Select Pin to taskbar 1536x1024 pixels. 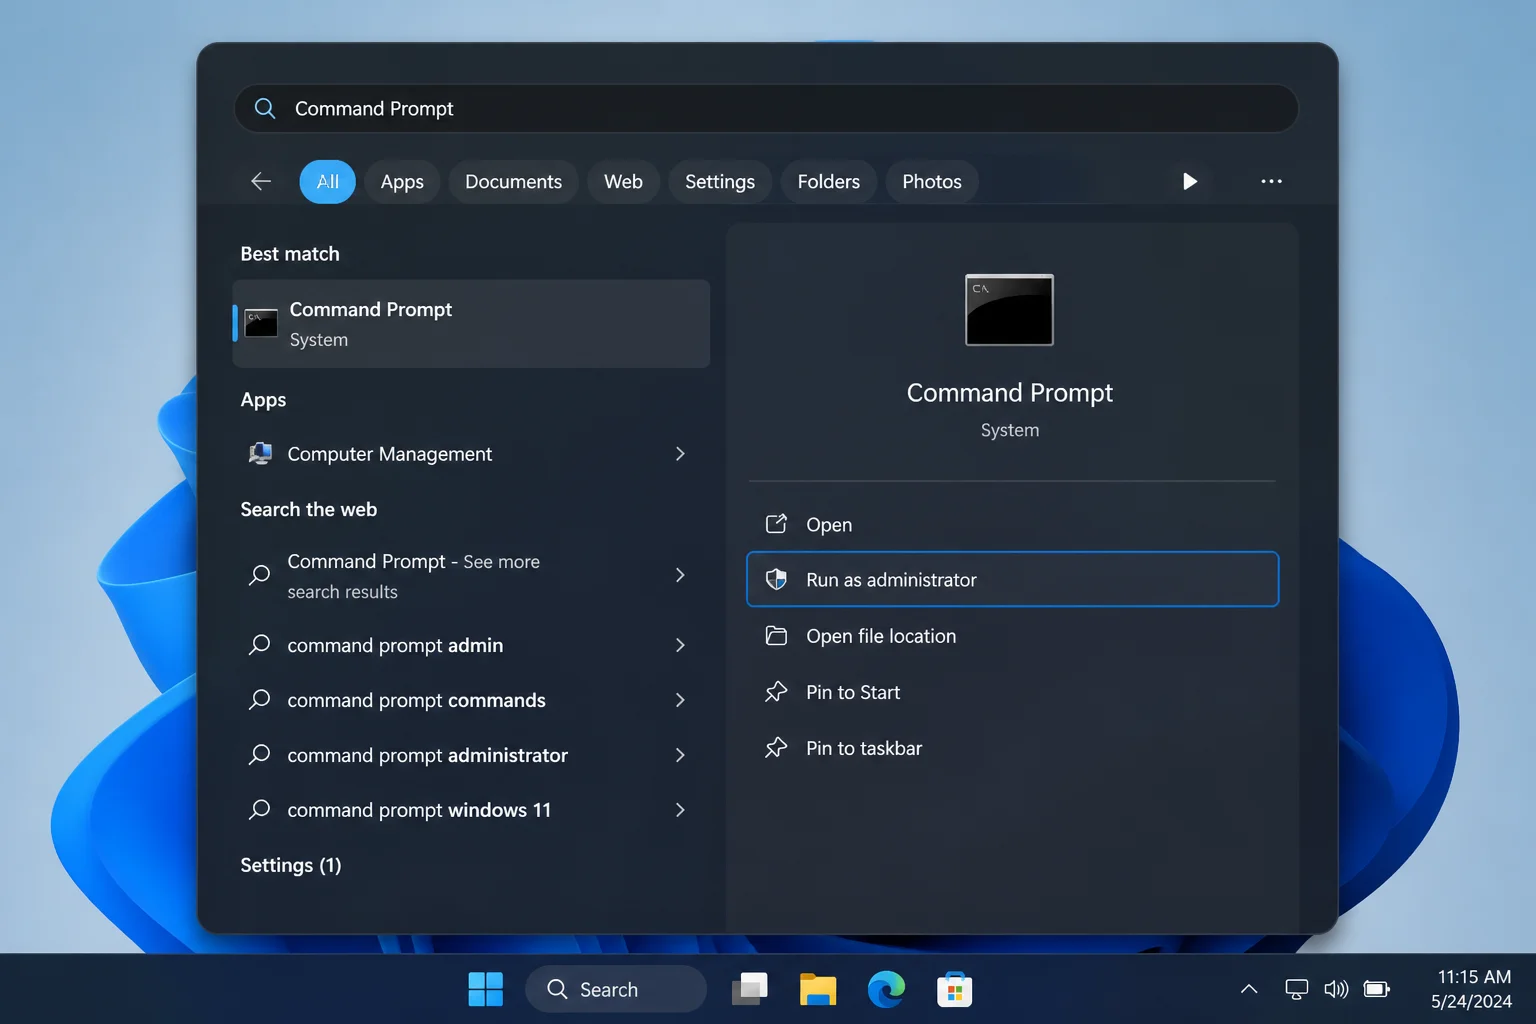point(1012,748)
